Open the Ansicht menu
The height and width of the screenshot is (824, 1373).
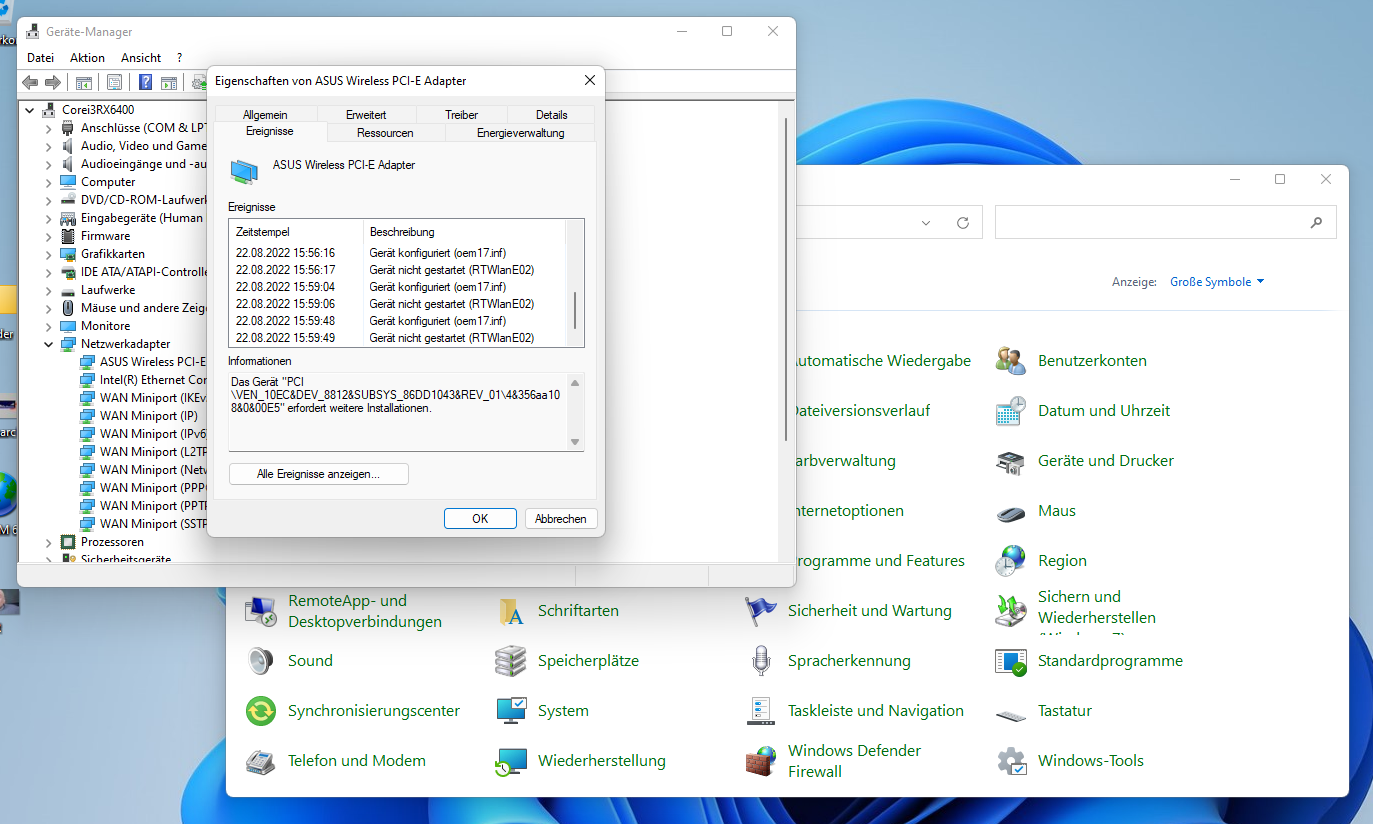click(x=141, y=58)
